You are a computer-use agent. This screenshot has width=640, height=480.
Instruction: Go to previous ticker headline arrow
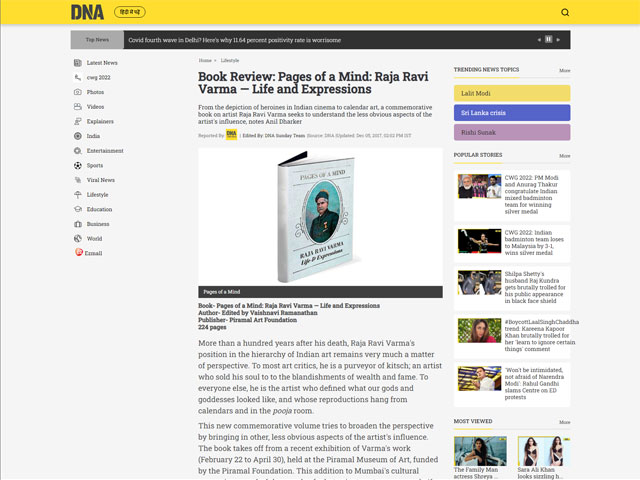pos(539,40)
